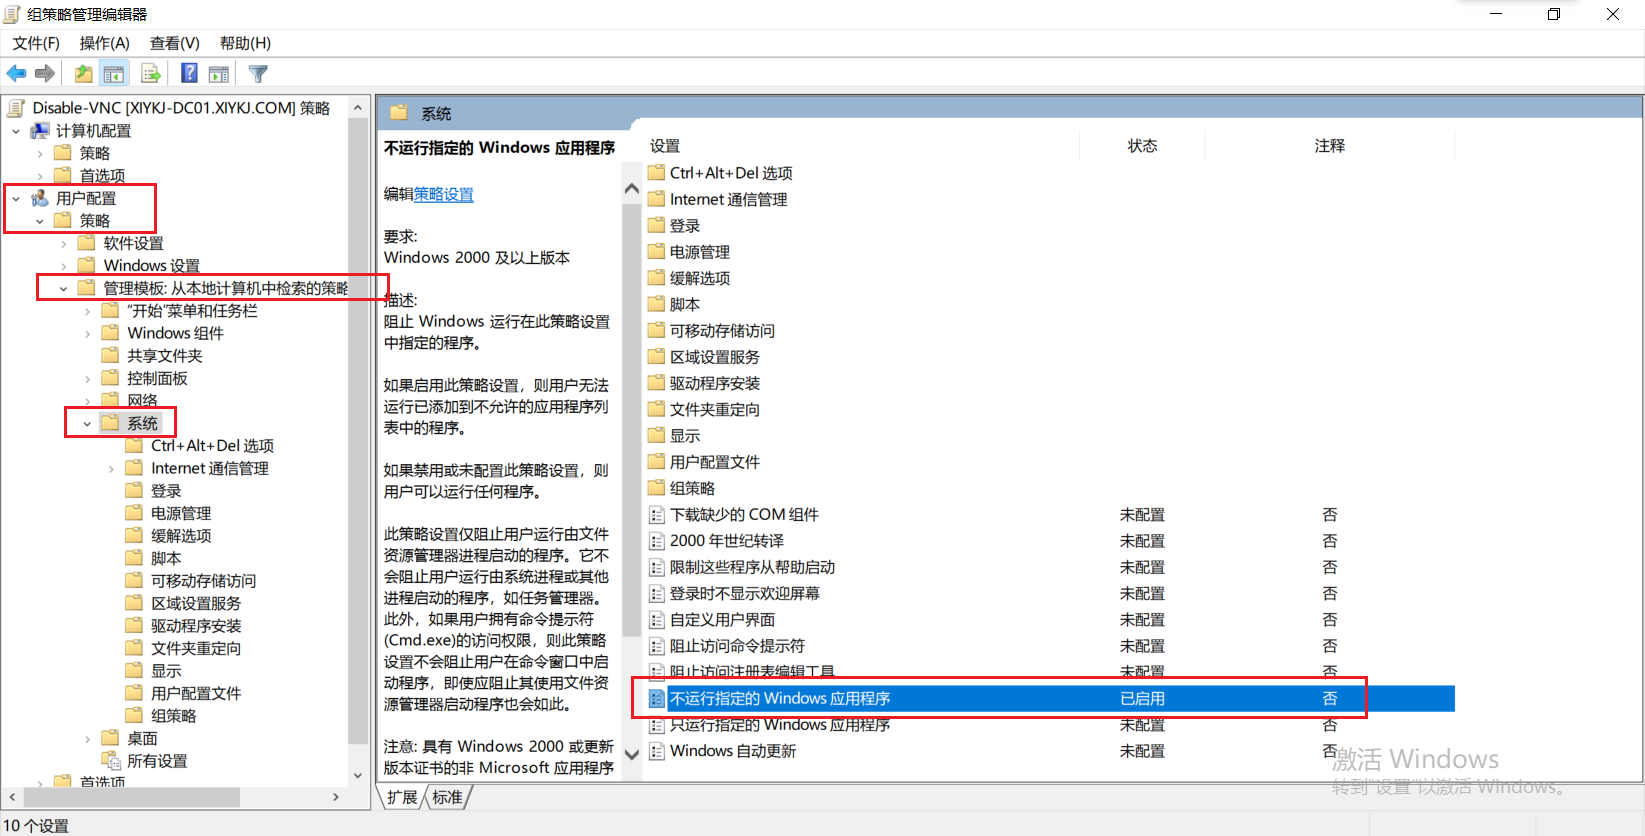This screenshot has height=836, width=1645.
Task: Open 登录 folder in settings list
Action: tap(685, 226)
